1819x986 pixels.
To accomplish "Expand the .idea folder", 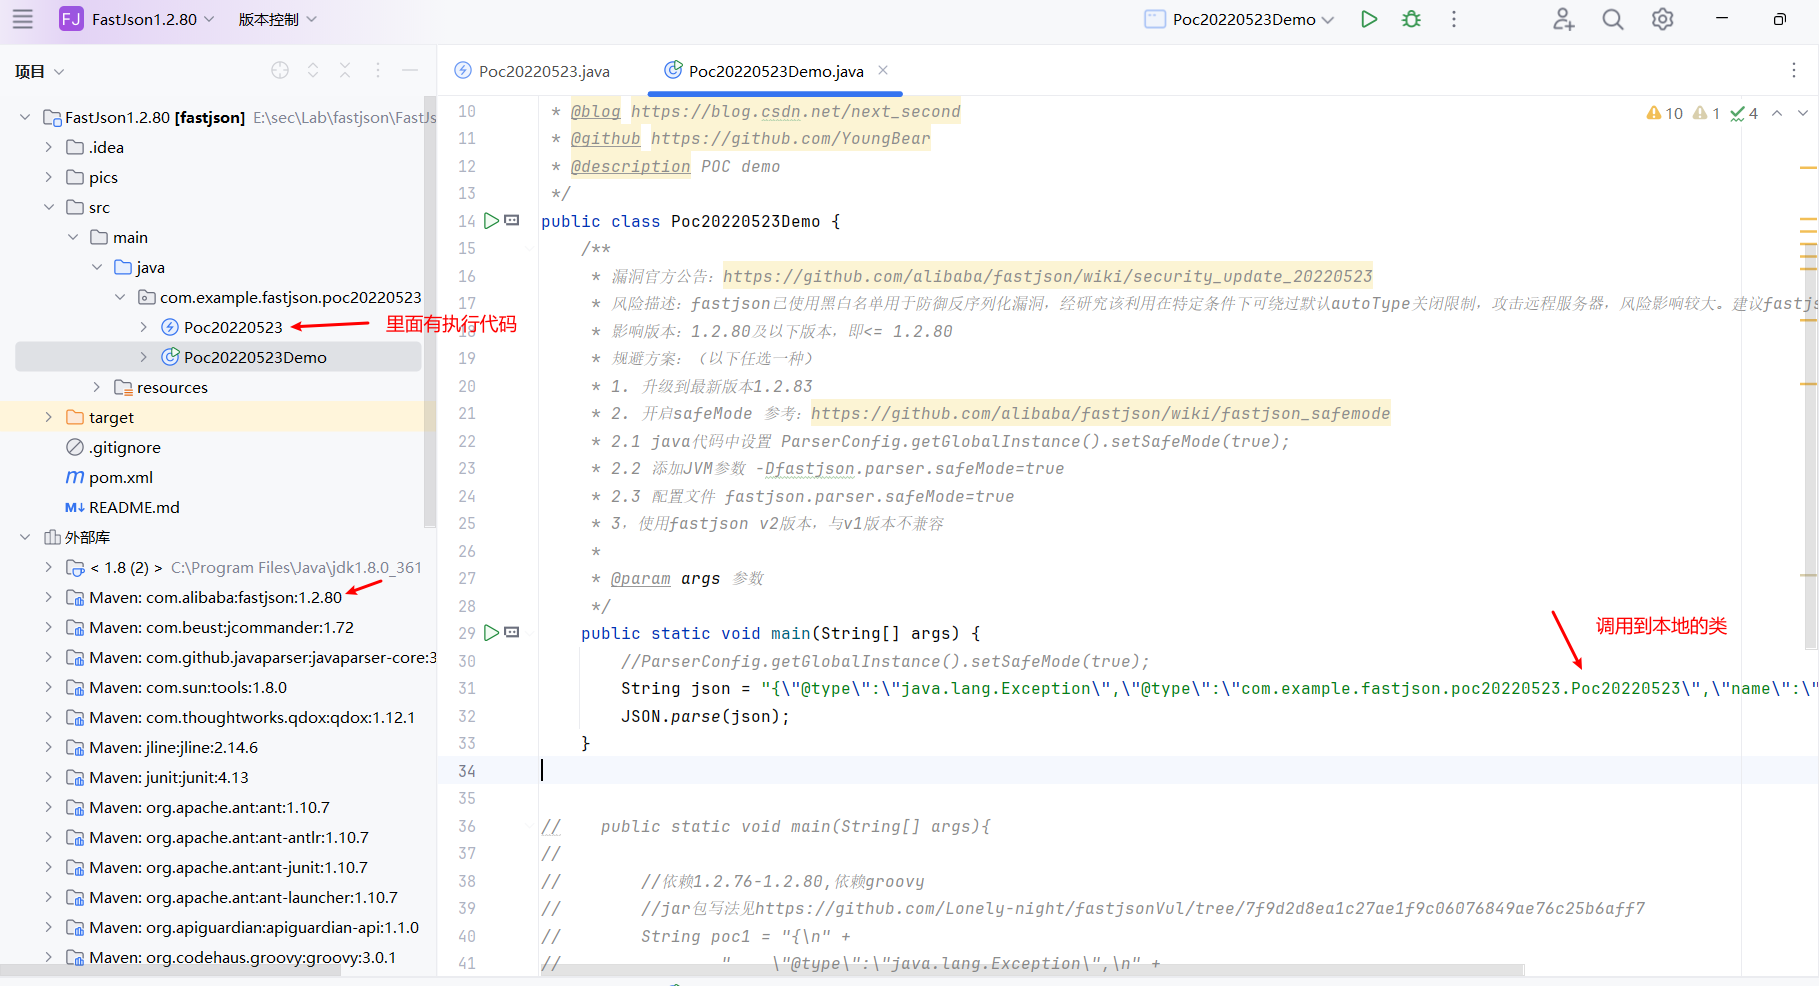I will [x=49, y=147].
